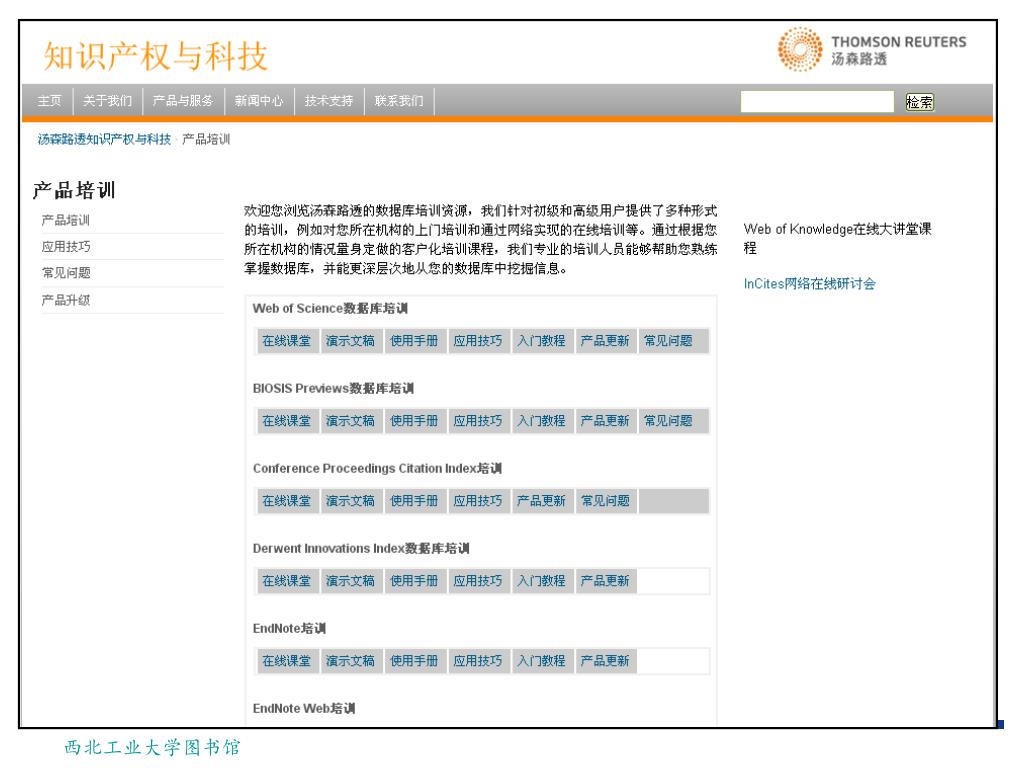Click Derwent Innovations Index数据库培训 heading
The image size is (1024, 768).
point(361,549)
